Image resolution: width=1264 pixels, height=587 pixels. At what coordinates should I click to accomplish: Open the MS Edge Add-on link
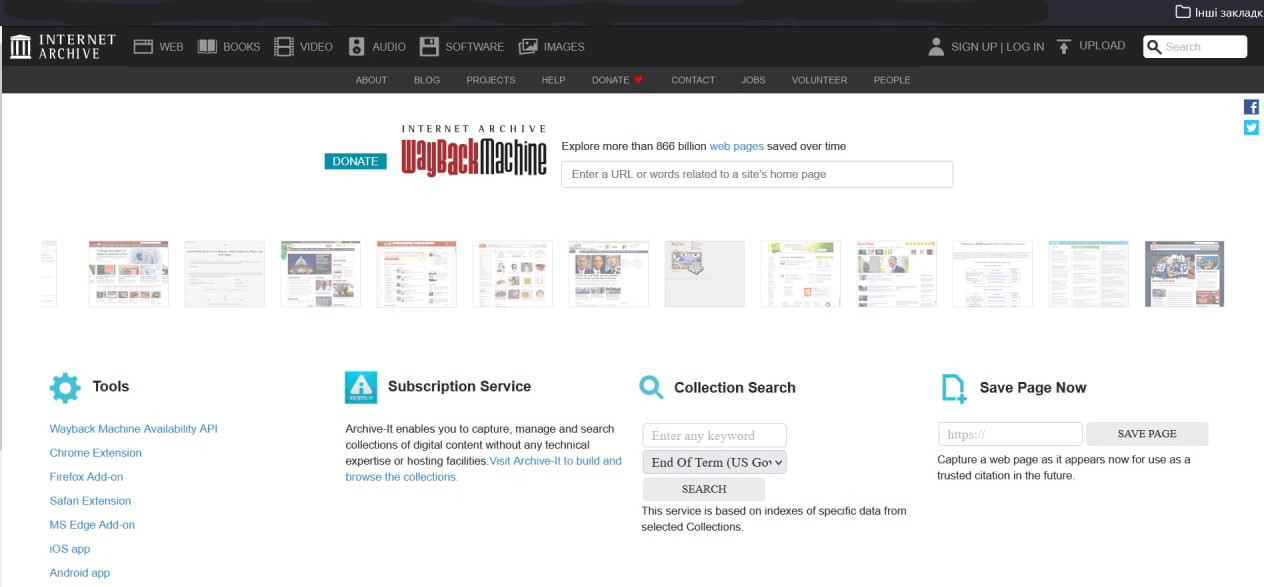coord(92,525)
